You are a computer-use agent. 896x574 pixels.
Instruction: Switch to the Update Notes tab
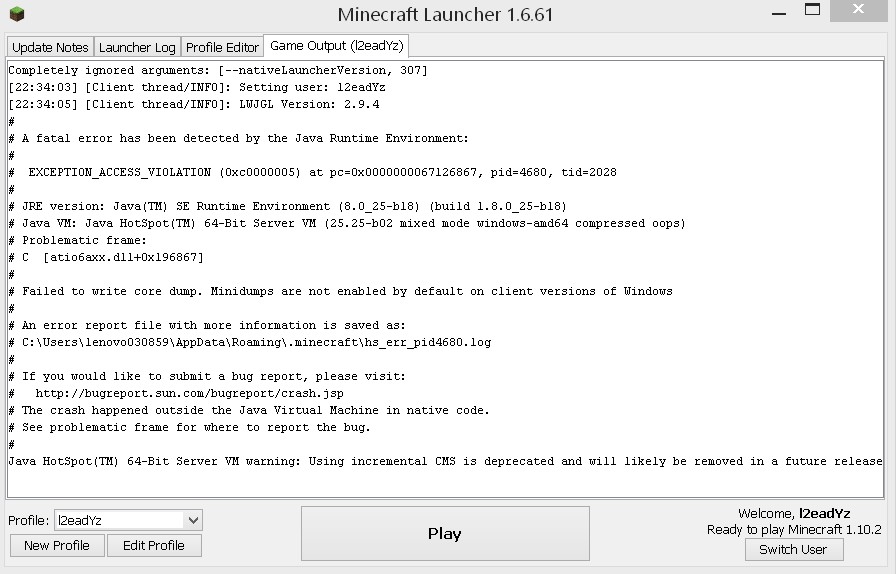point(50,47)
